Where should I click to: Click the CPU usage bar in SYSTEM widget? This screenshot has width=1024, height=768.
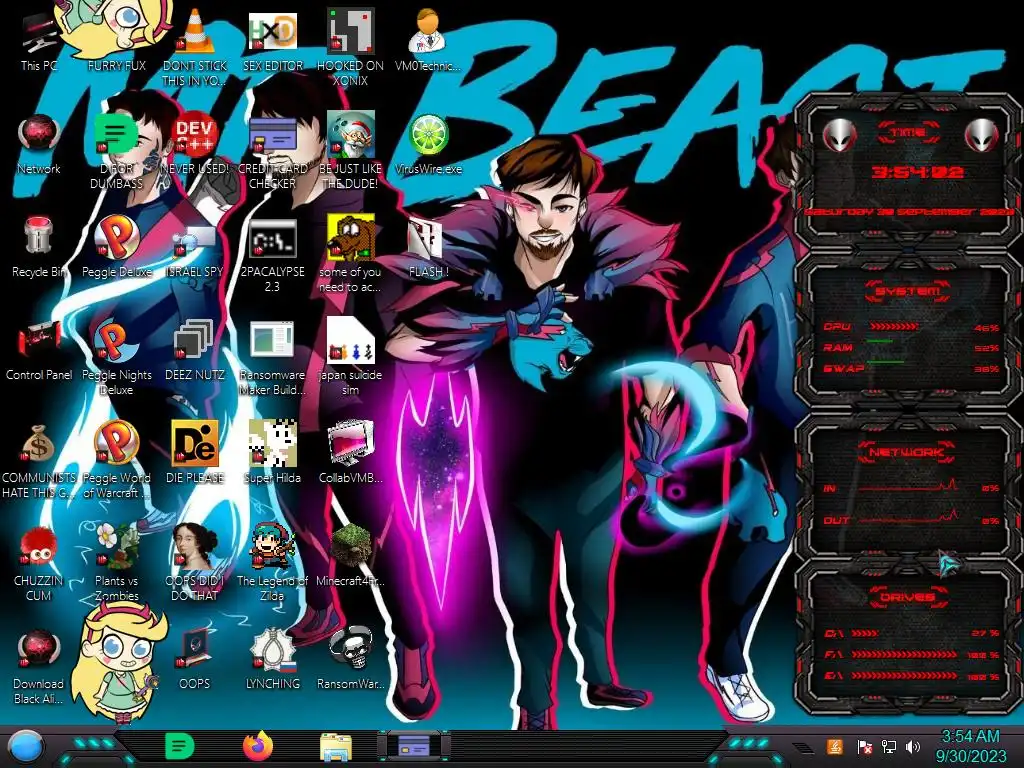click(893, 326)
